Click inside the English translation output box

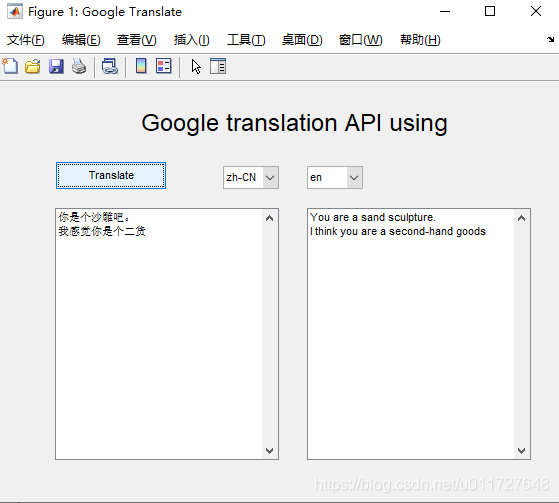411,334
